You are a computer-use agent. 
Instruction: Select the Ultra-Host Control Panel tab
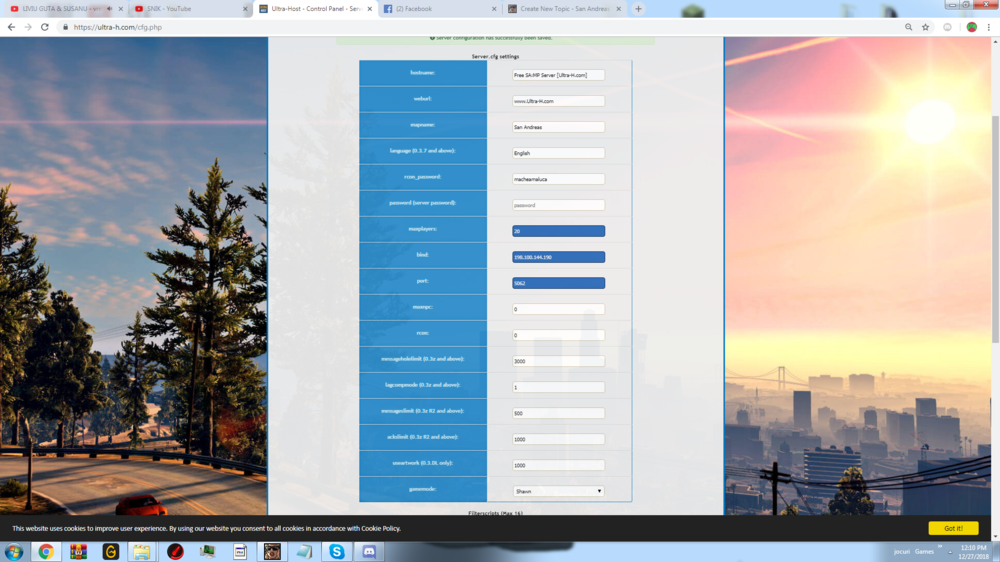(309, 9)
